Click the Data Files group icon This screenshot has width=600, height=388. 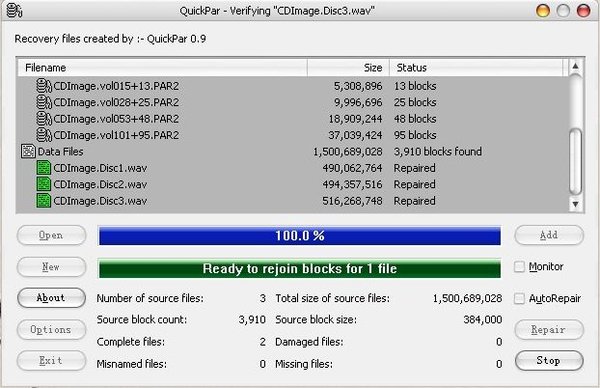point(28,152)
